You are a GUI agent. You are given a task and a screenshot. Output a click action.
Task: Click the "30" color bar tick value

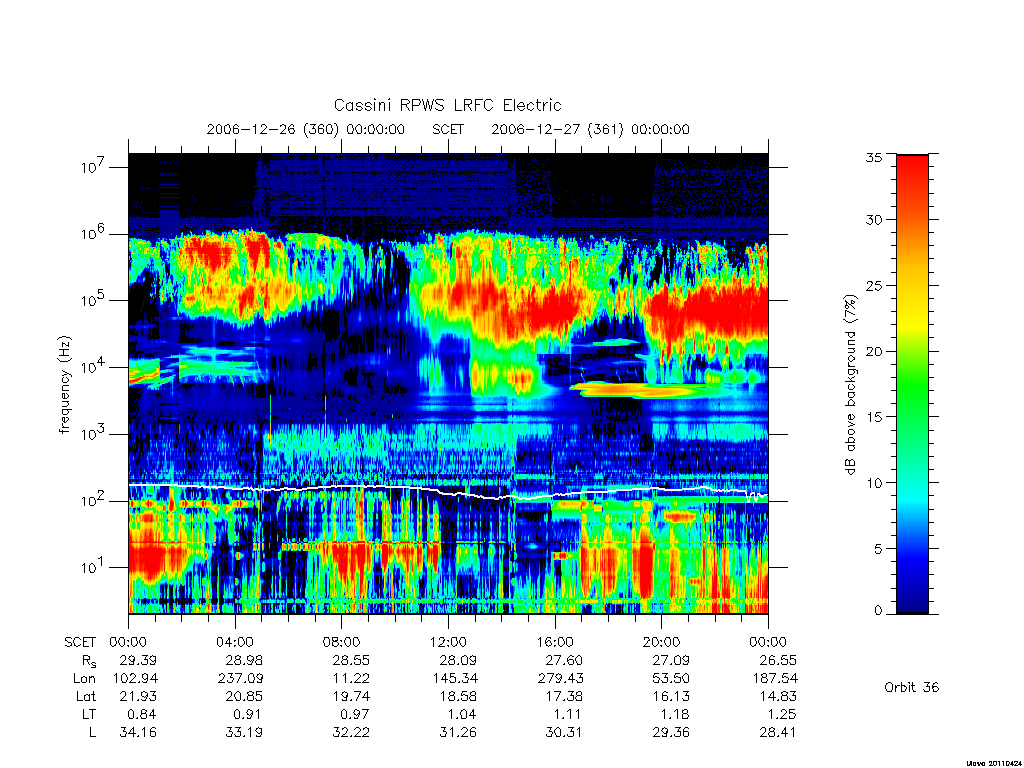(873, 219)
